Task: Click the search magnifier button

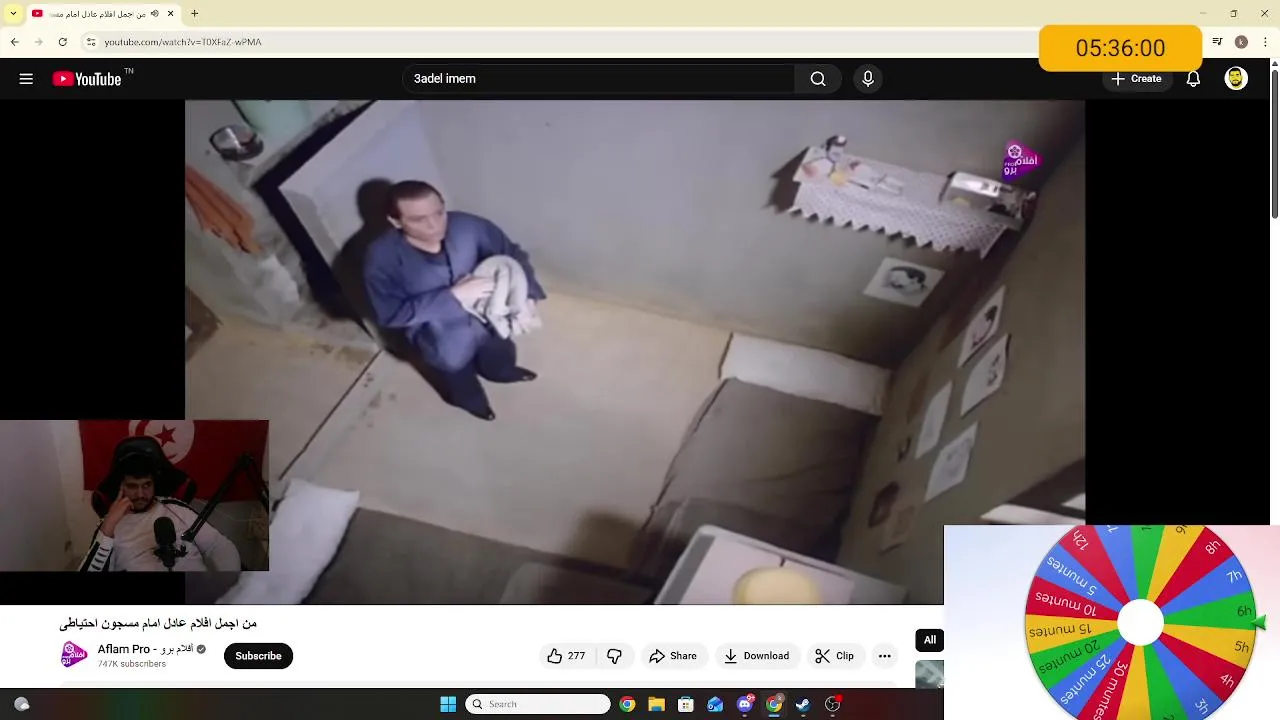Action: click(x=818, y=79)
